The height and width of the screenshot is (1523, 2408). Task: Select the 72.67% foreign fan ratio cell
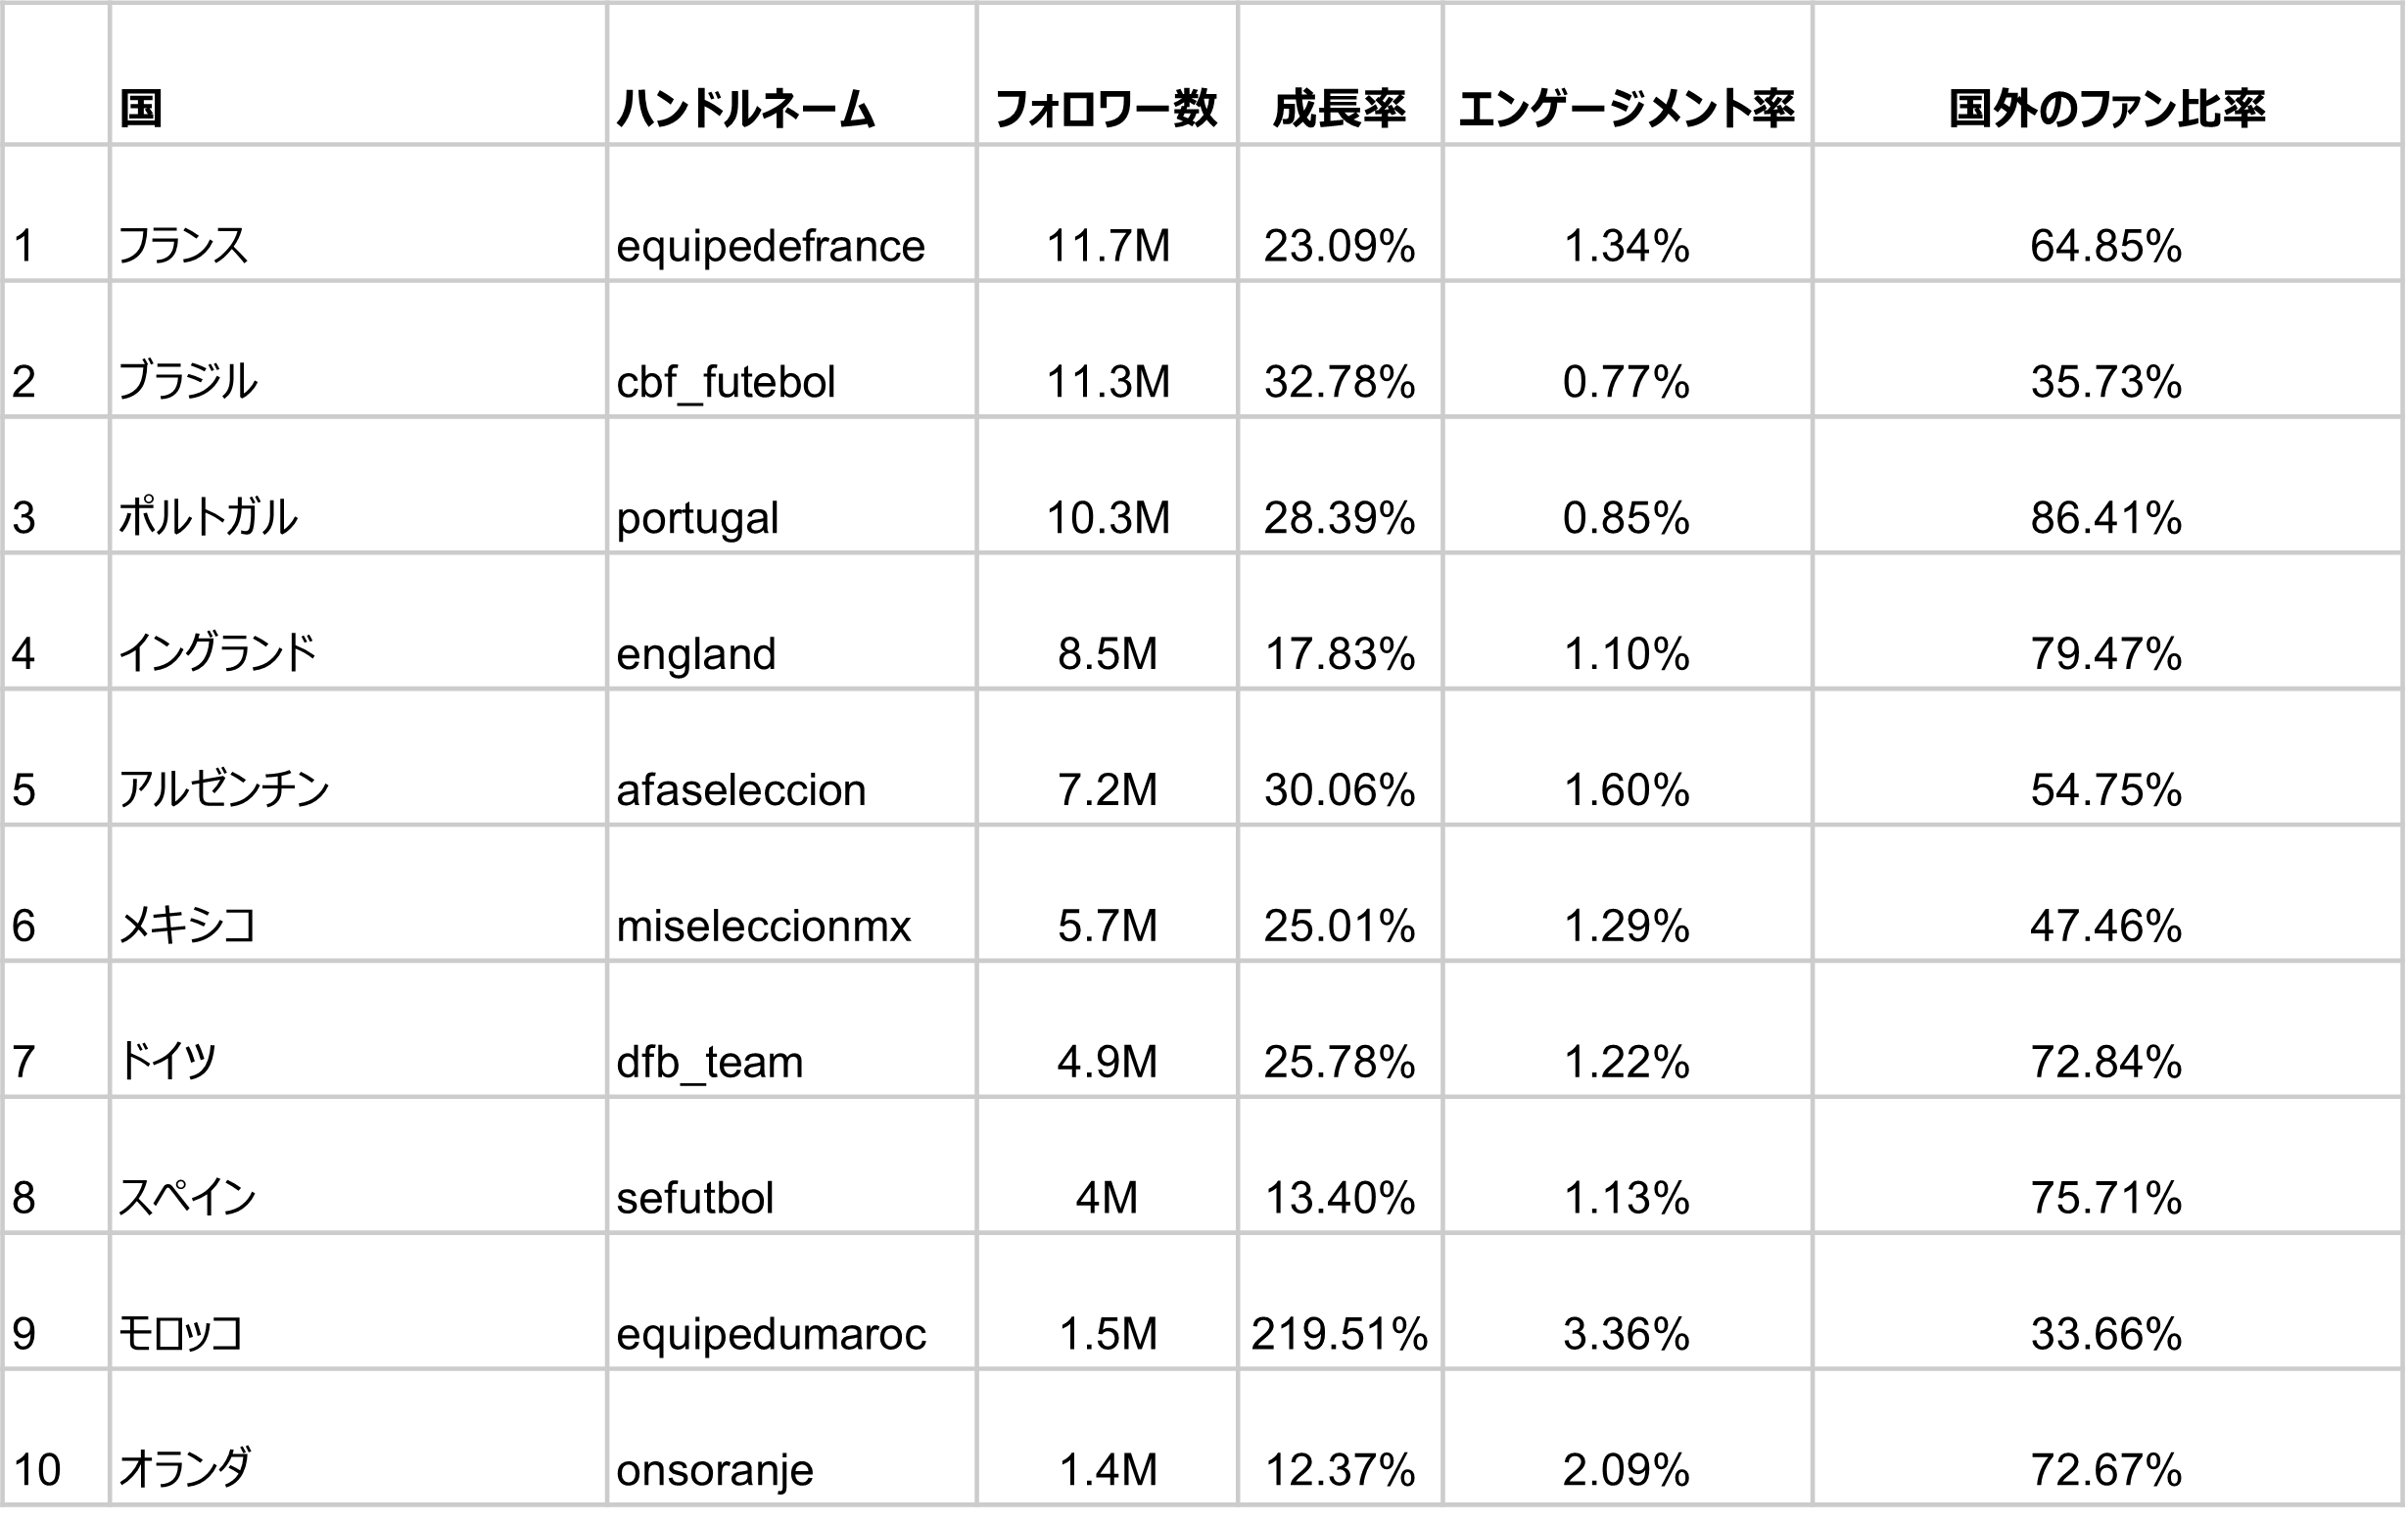pyautogui.click(x=2107, y=1437)
